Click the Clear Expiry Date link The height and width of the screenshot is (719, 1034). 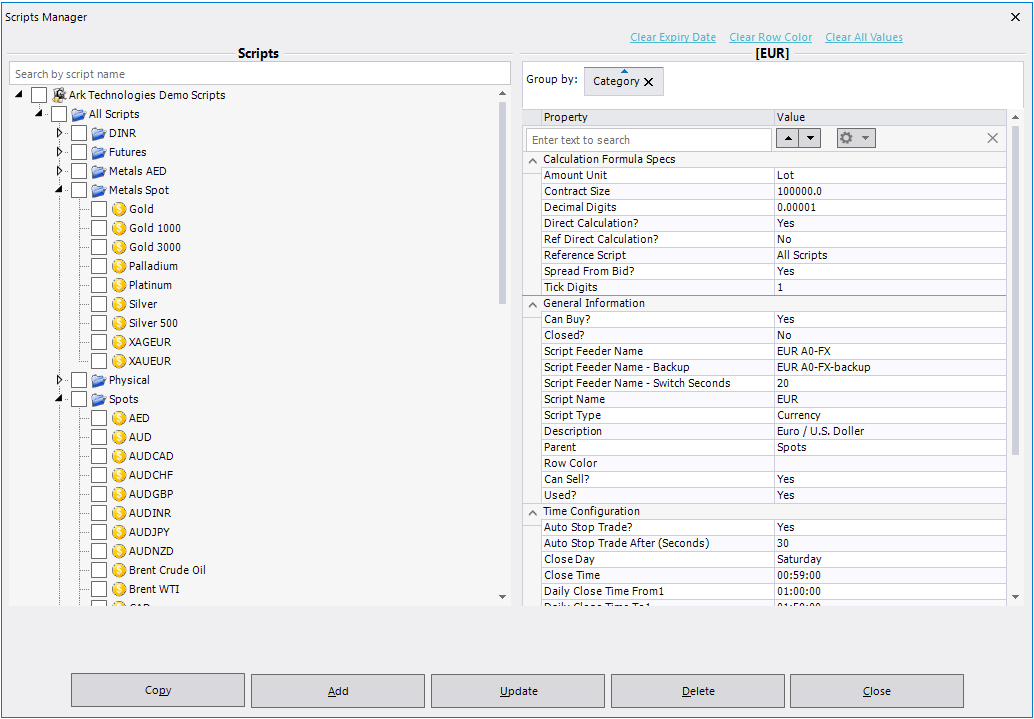[x=672, y=37]
